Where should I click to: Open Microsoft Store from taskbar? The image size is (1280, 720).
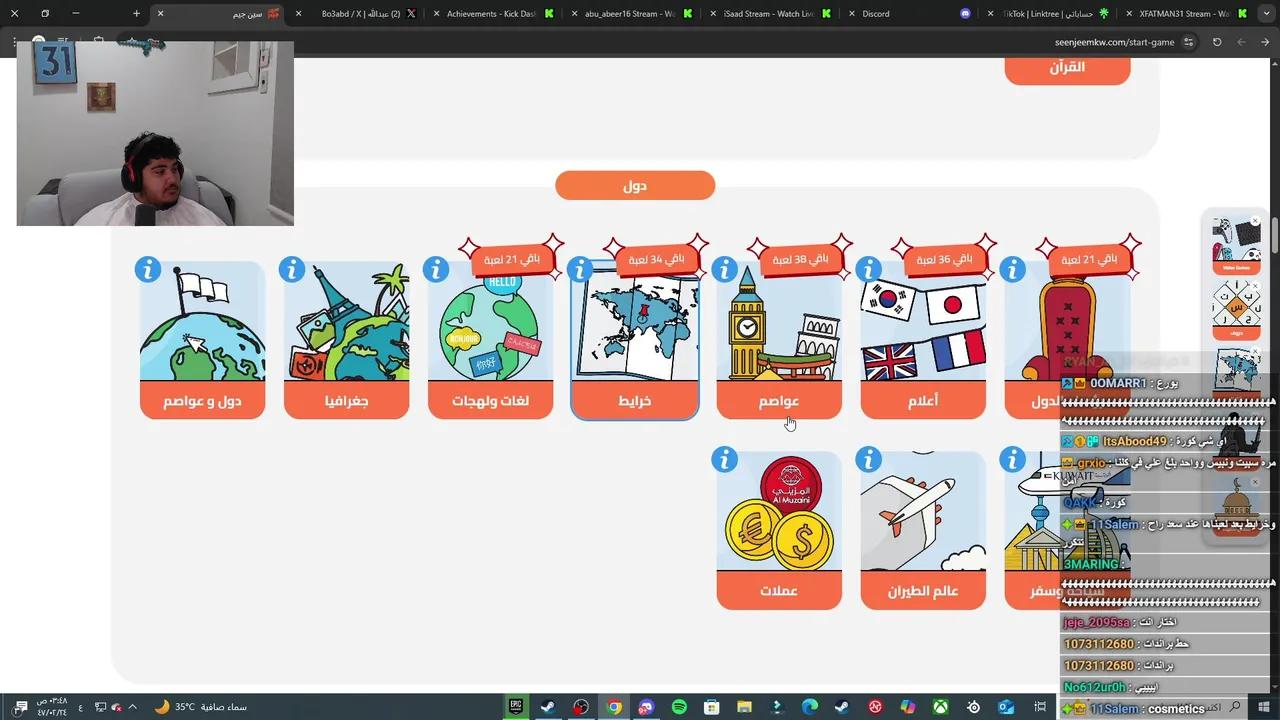click(712, 707)
